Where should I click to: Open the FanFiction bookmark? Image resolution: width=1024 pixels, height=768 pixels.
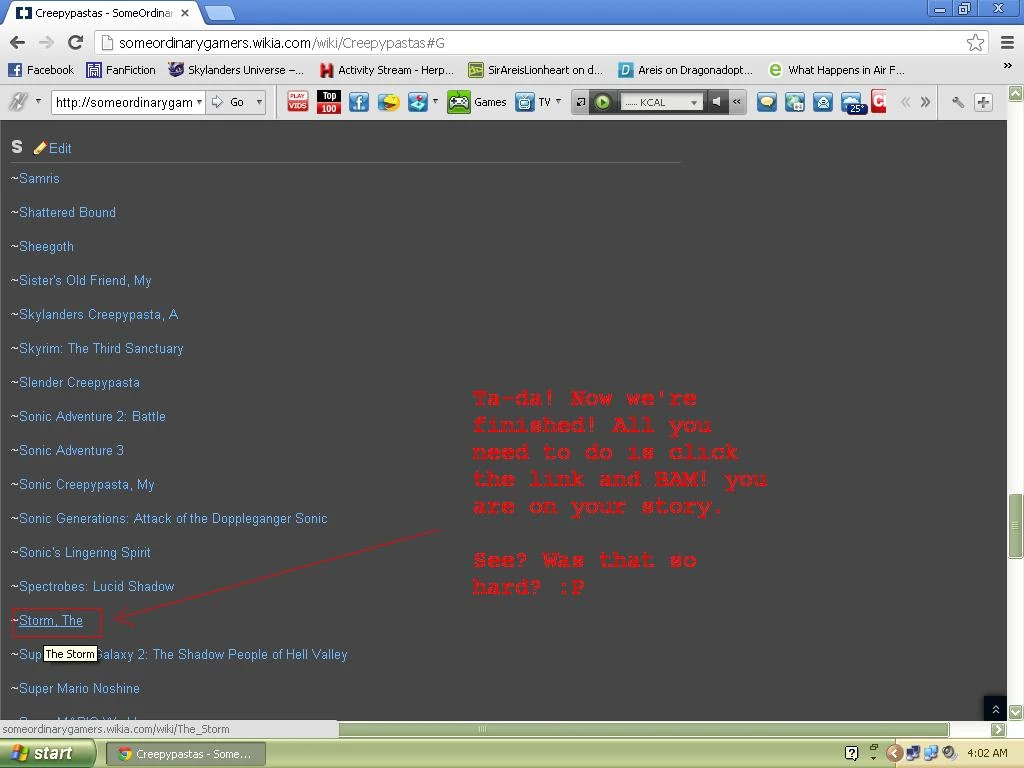[121, 70]
